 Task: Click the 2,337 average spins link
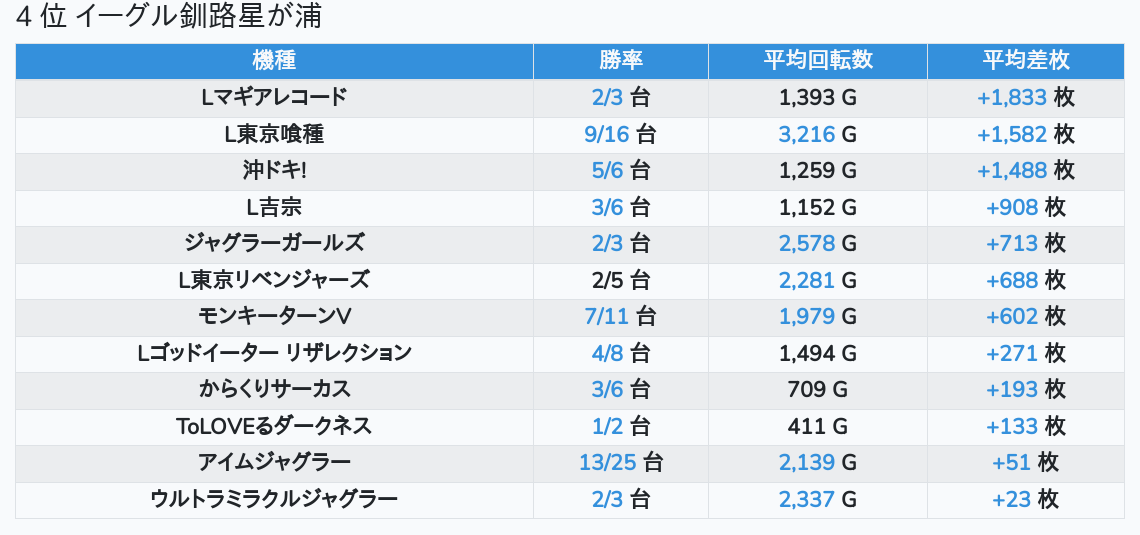[x=806, y=499]
